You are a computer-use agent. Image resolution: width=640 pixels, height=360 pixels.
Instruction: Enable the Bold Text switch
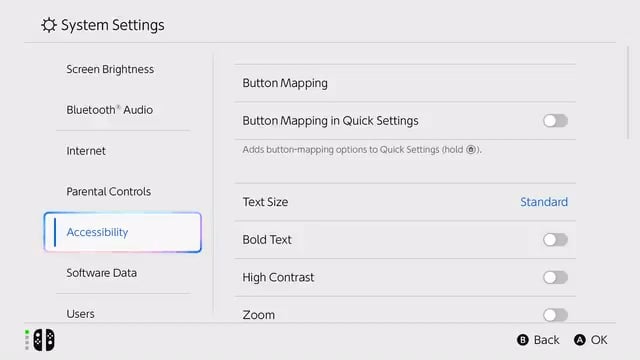coord(555,240)
